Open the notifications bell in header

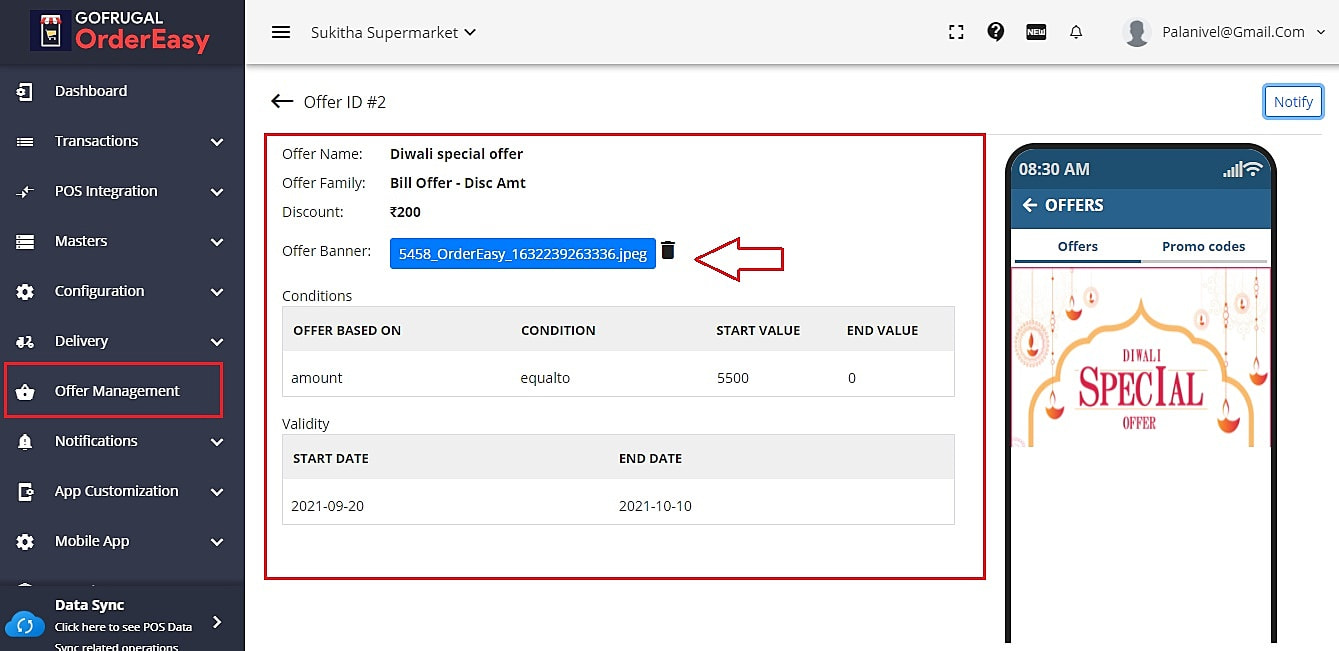click(1076, 32)
